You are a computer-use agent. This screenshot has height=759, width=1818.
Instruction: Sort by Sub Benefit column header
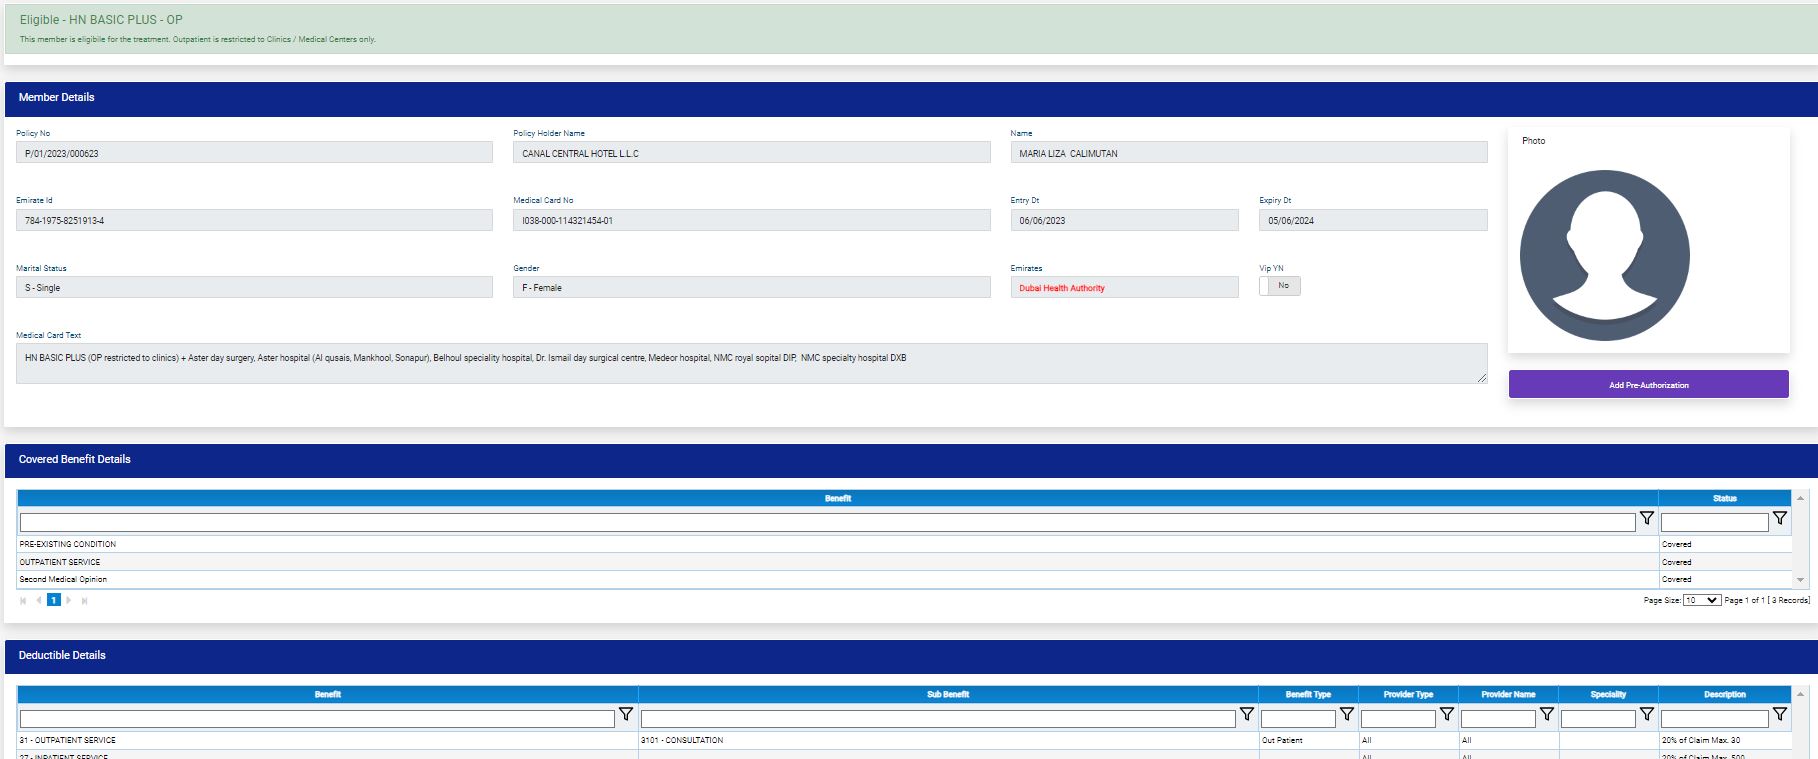click(x=947, y=694)
